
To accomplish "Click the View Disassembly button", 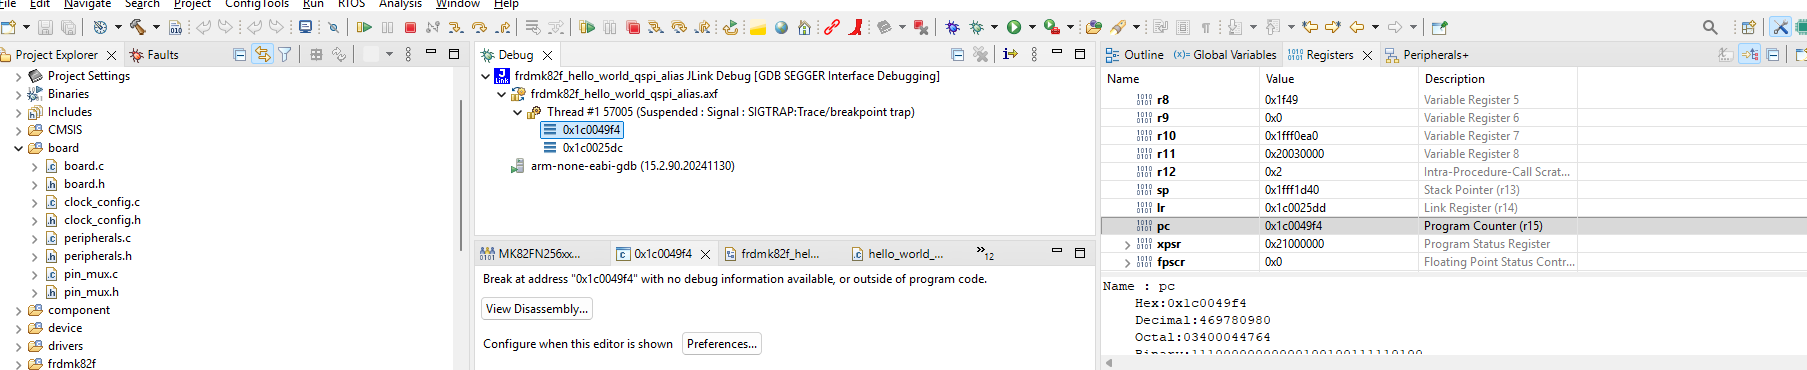I will click(x=537, y=309).
